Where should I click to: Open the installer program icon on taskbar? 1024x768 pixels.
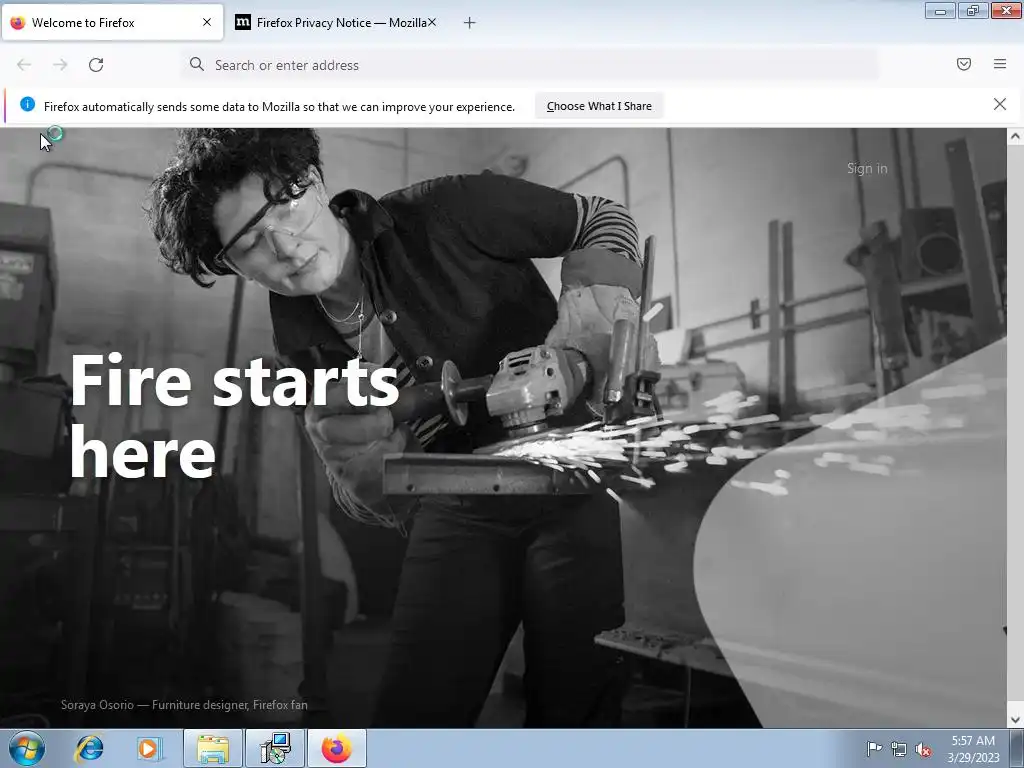(x=275, y=748)
